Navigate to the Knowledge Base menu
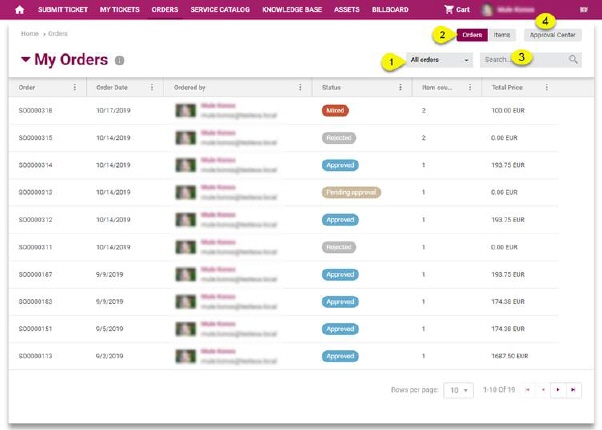This screenshot has height=430, width=602. 293,9
